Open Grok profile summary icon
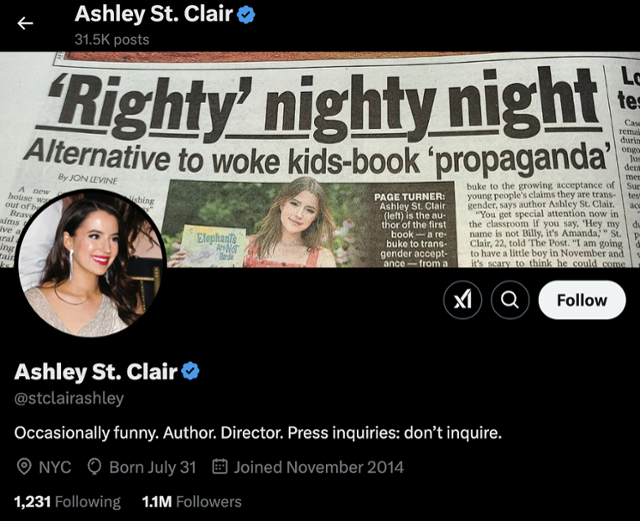 tap(462, 300)
